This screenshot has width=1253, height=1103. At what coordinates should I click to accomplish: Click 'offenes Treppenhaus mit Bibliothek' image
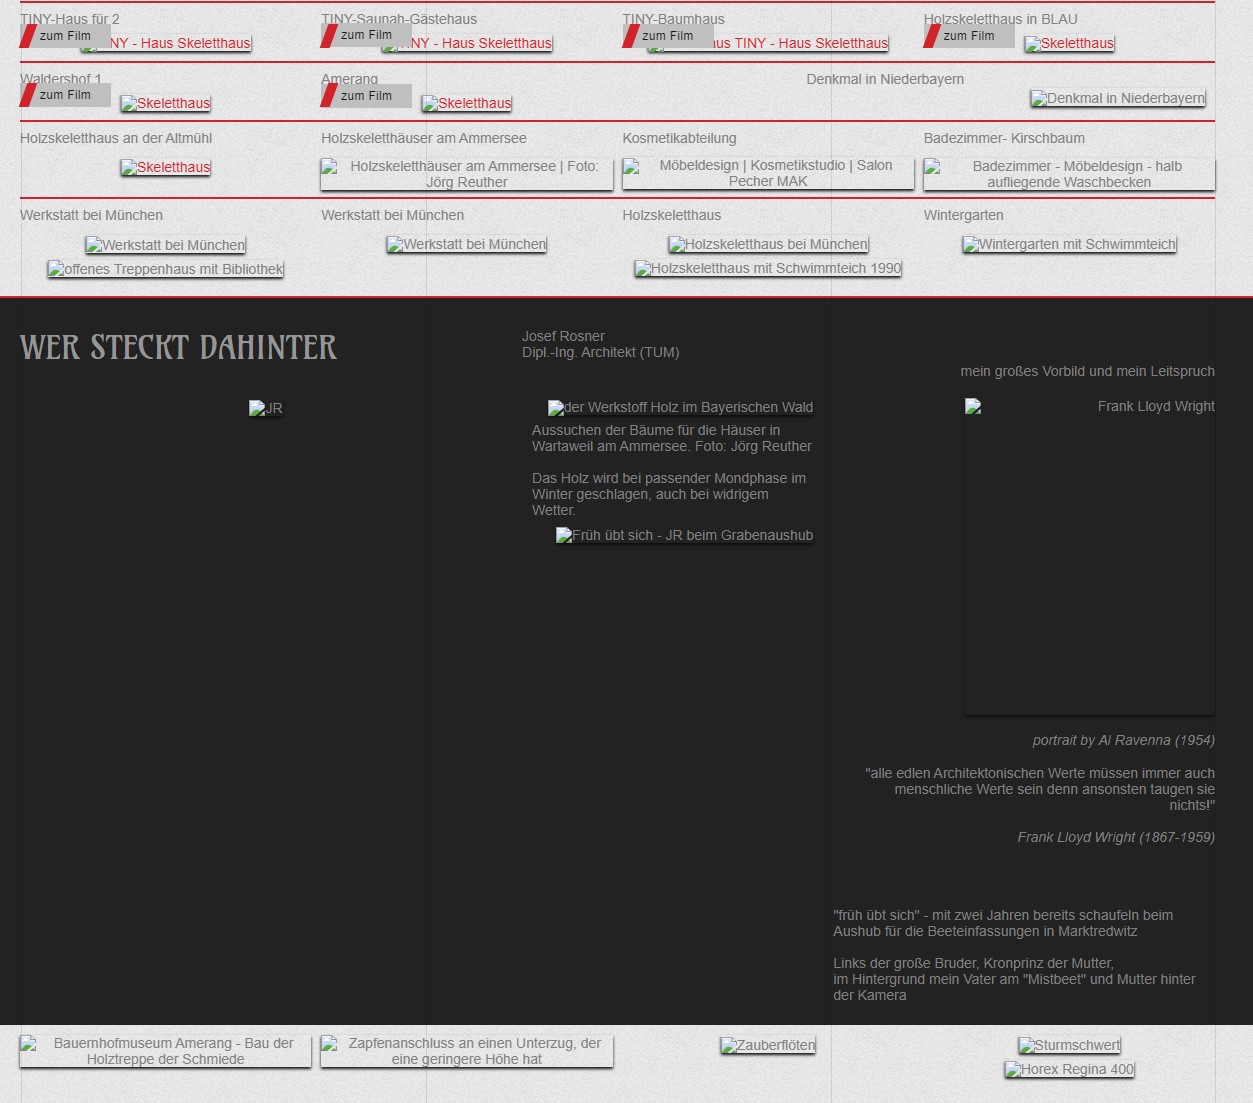165,269
